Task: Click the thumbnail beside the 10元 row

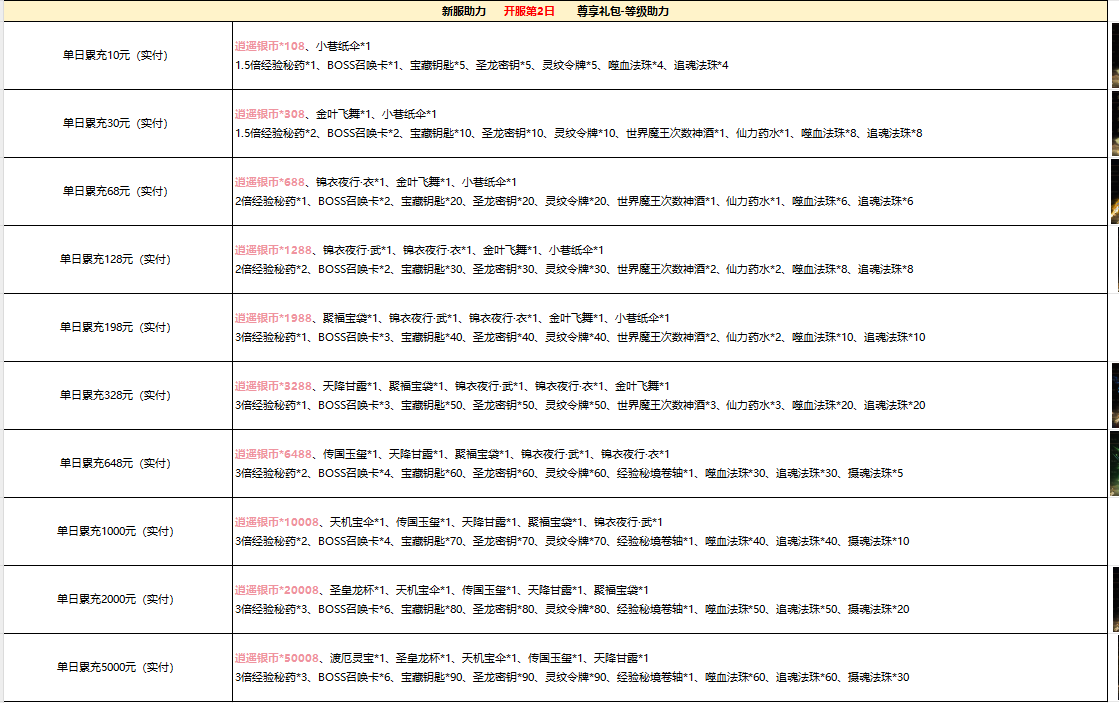Action: [x=1114, y=55]
